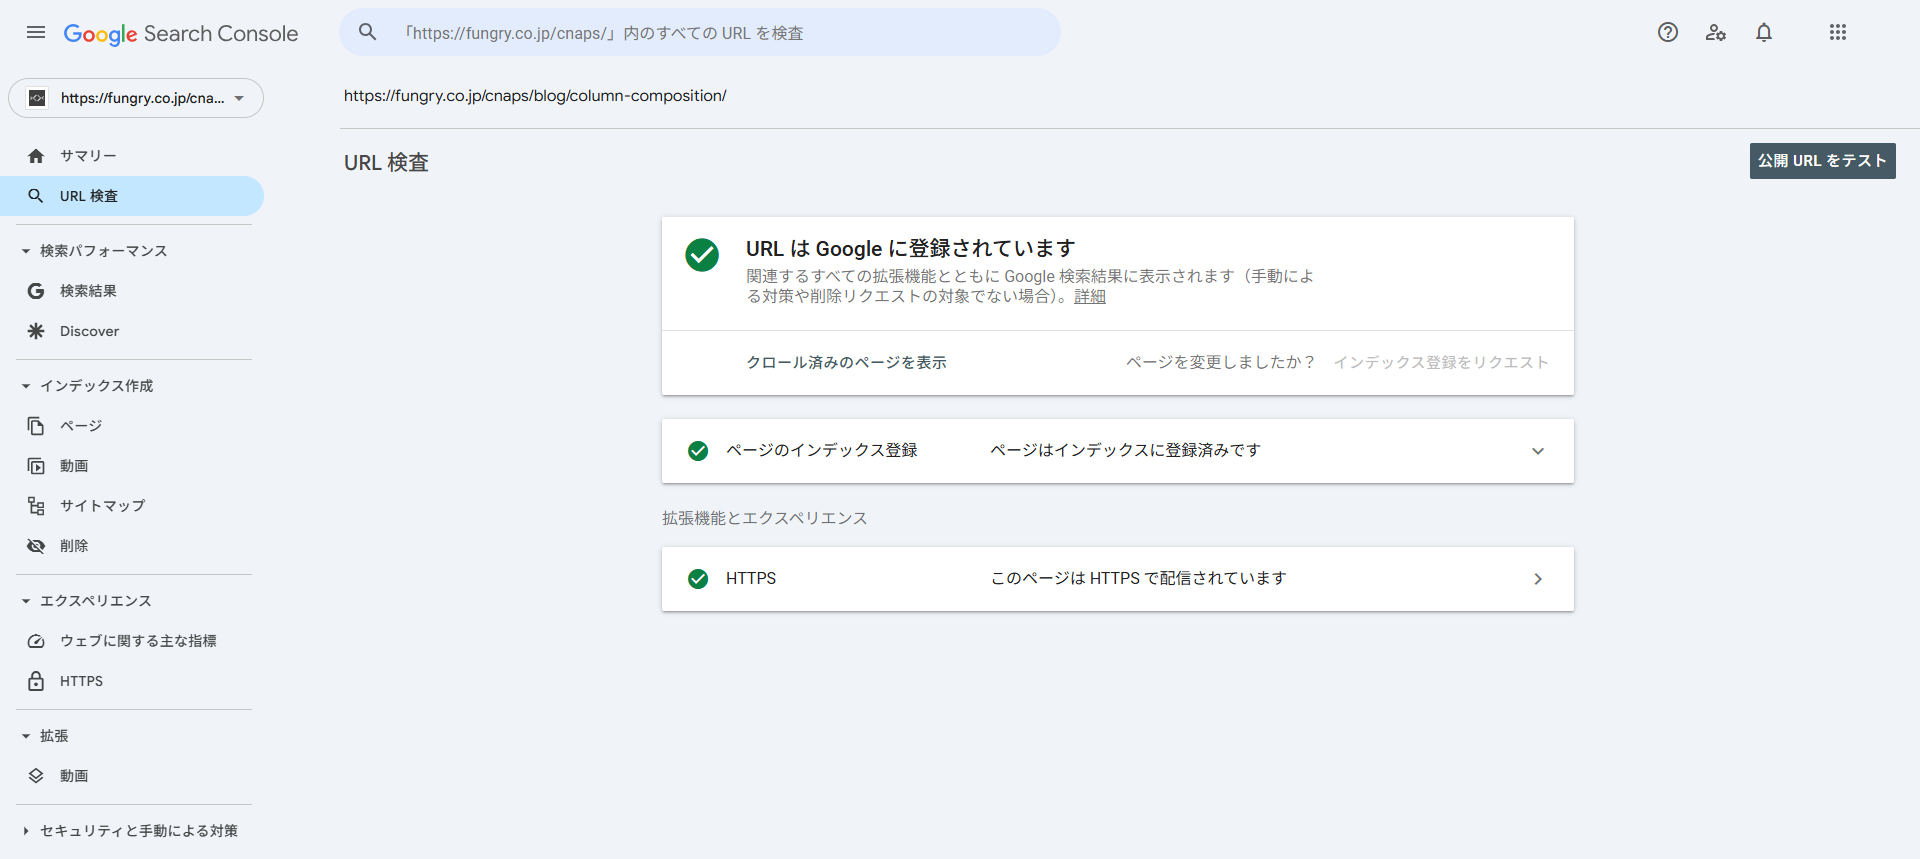Click the 拡張機能とエクスペリエンス label
Screen dimensions: 1920x859
point(765,518)
